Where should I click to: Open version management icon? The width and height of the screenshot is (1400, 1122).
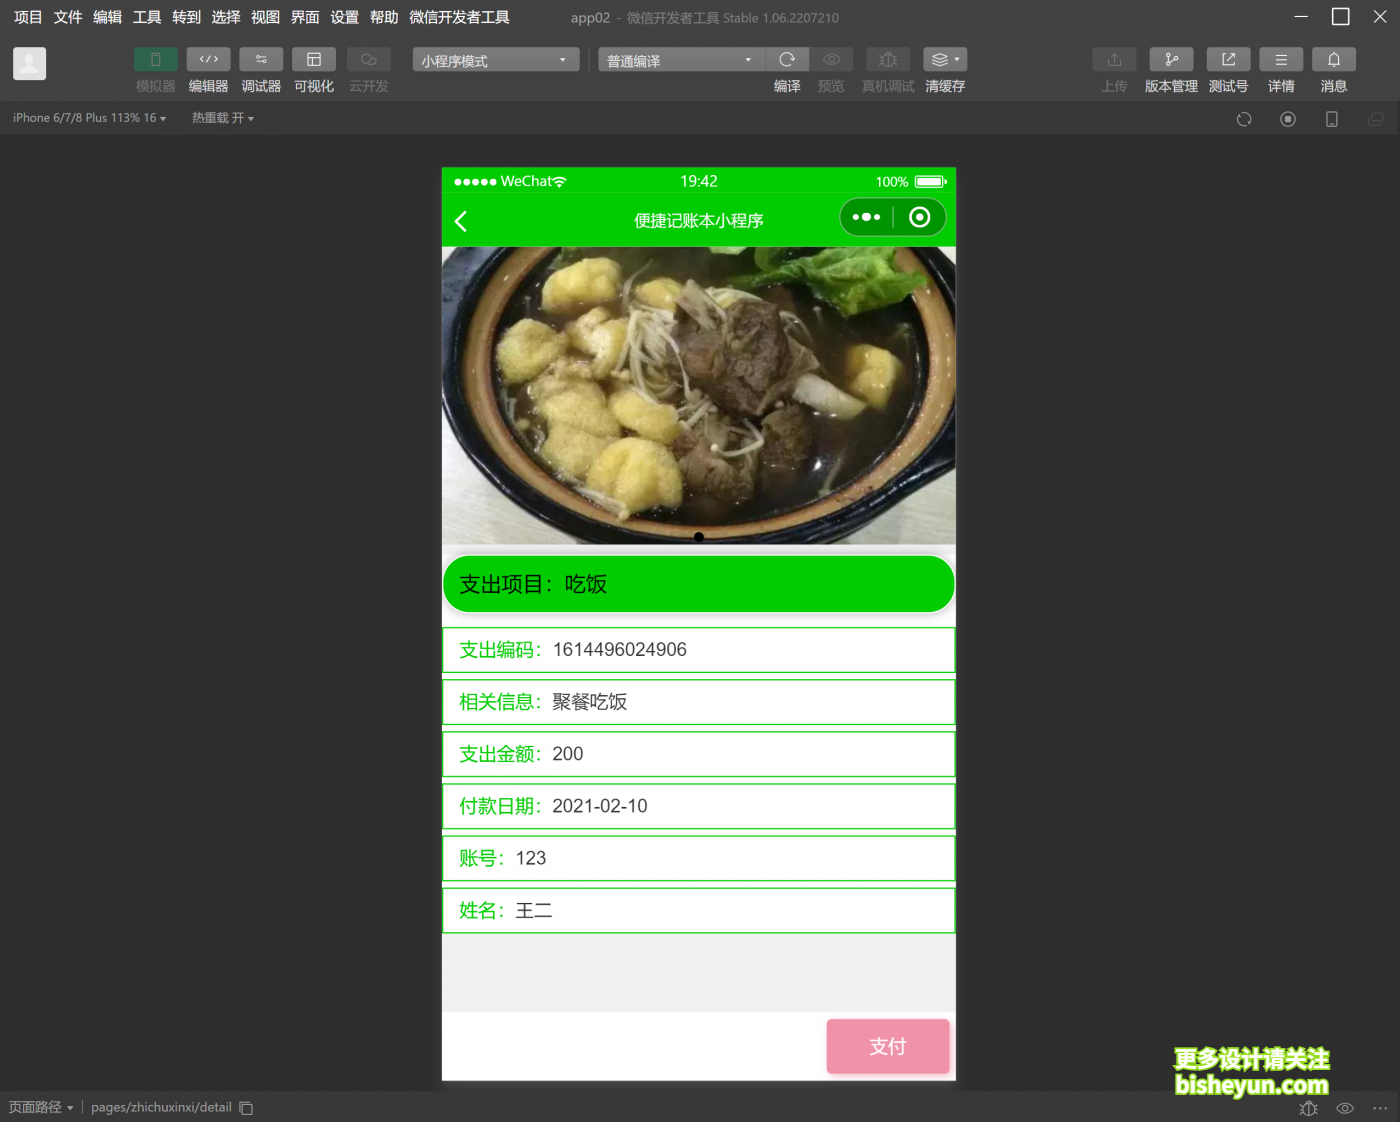click(x=1171, y=60)
